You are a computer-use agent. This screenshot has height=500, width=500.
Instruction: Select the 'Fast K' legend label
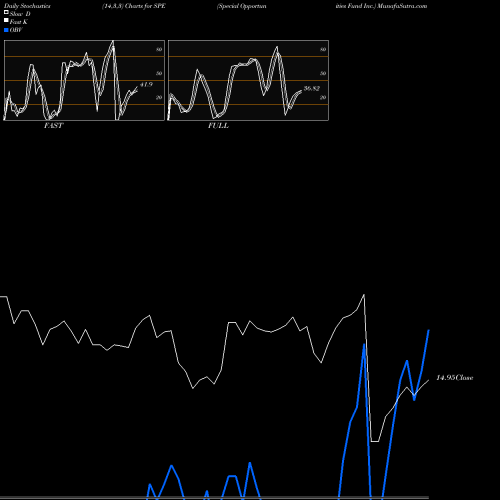point(19,22)
